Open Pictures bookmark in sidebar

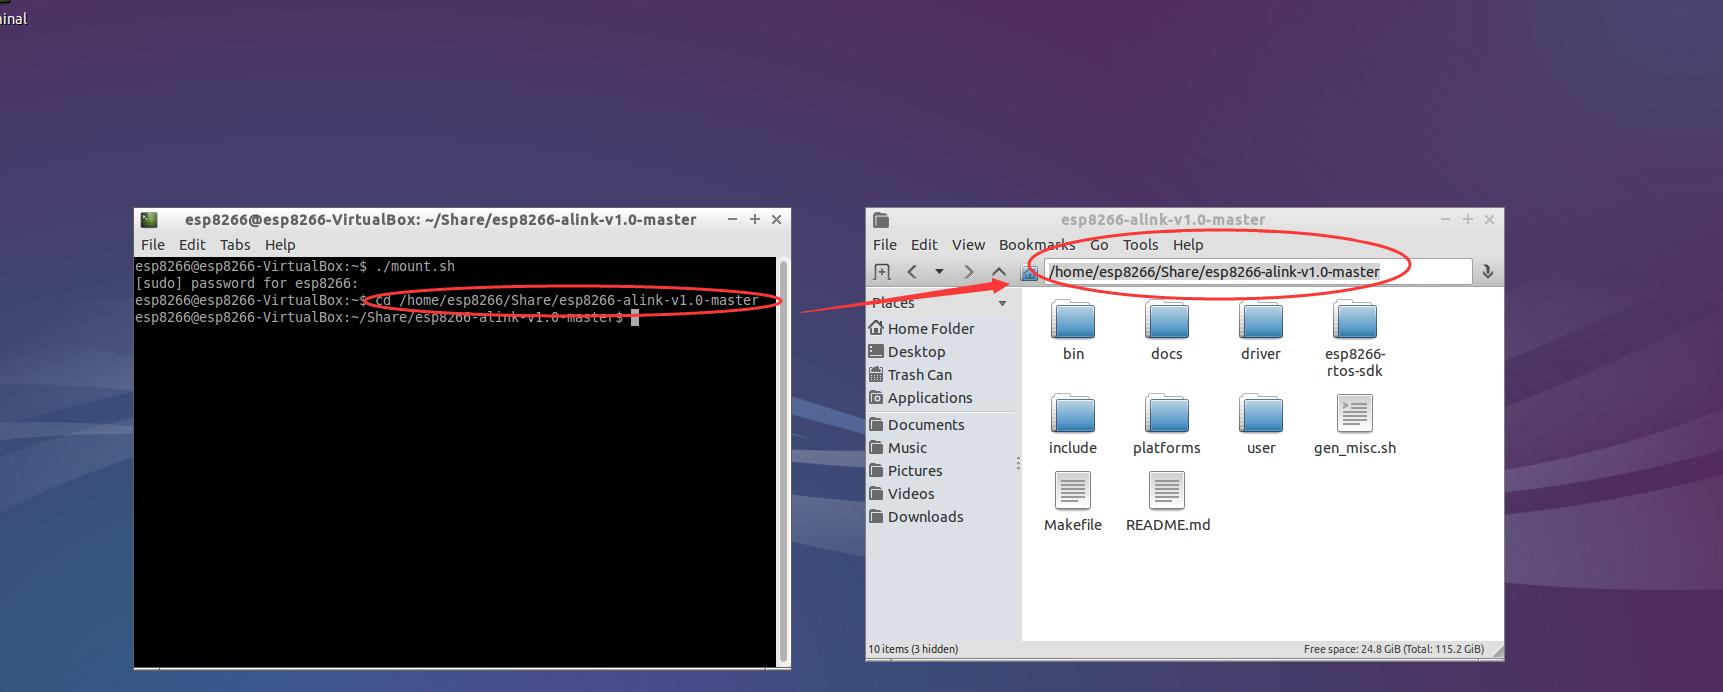pos(906,470)
